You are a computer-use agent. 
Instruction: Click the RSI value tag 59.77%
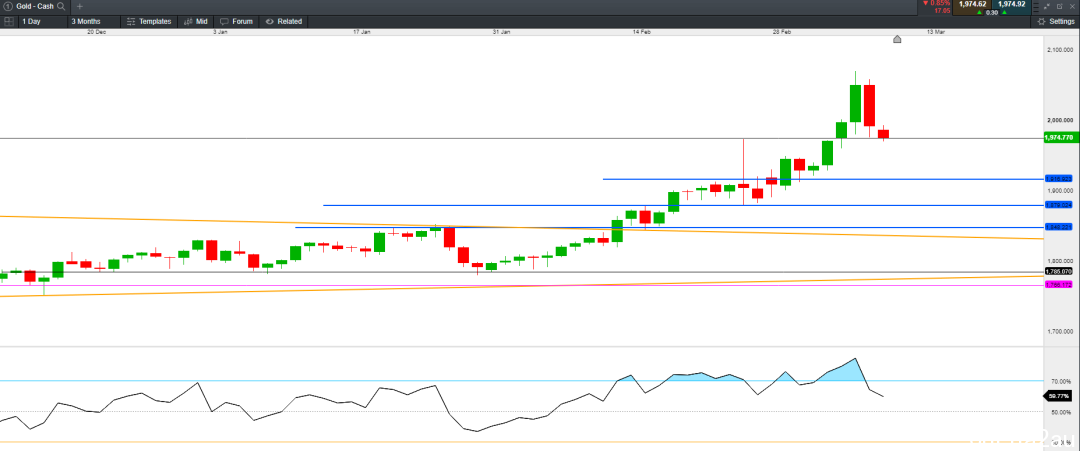click(x=1059, y=396)
